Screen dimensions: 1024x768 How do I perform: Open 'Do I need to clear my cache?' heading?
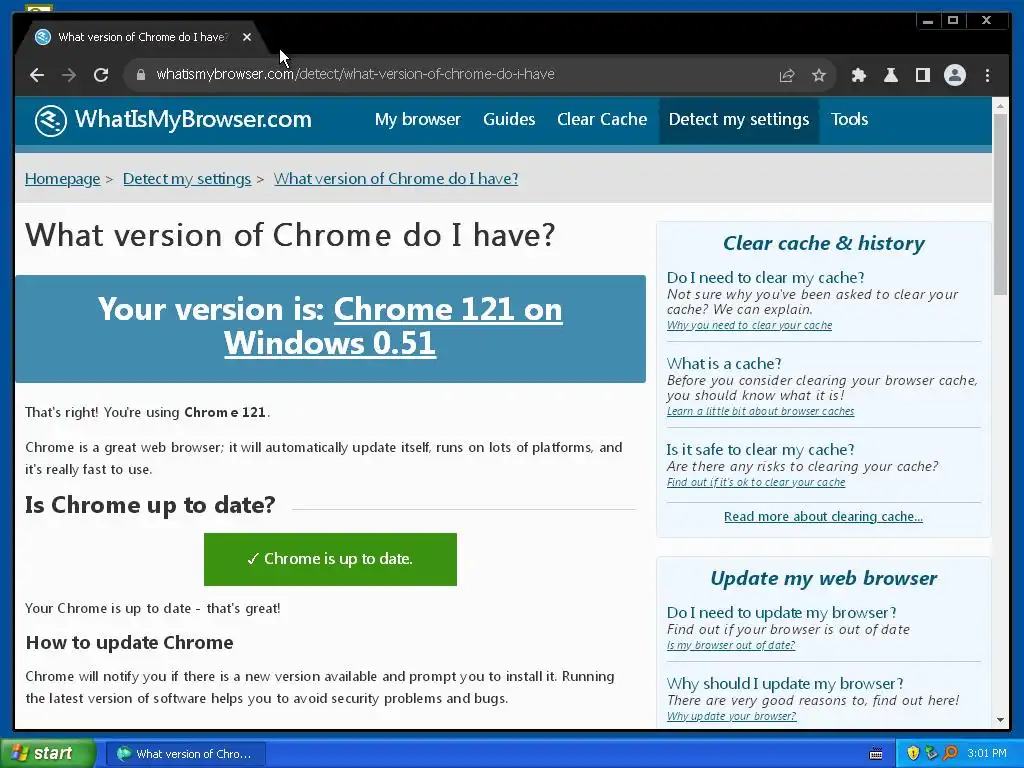click(x=765, y=278)
